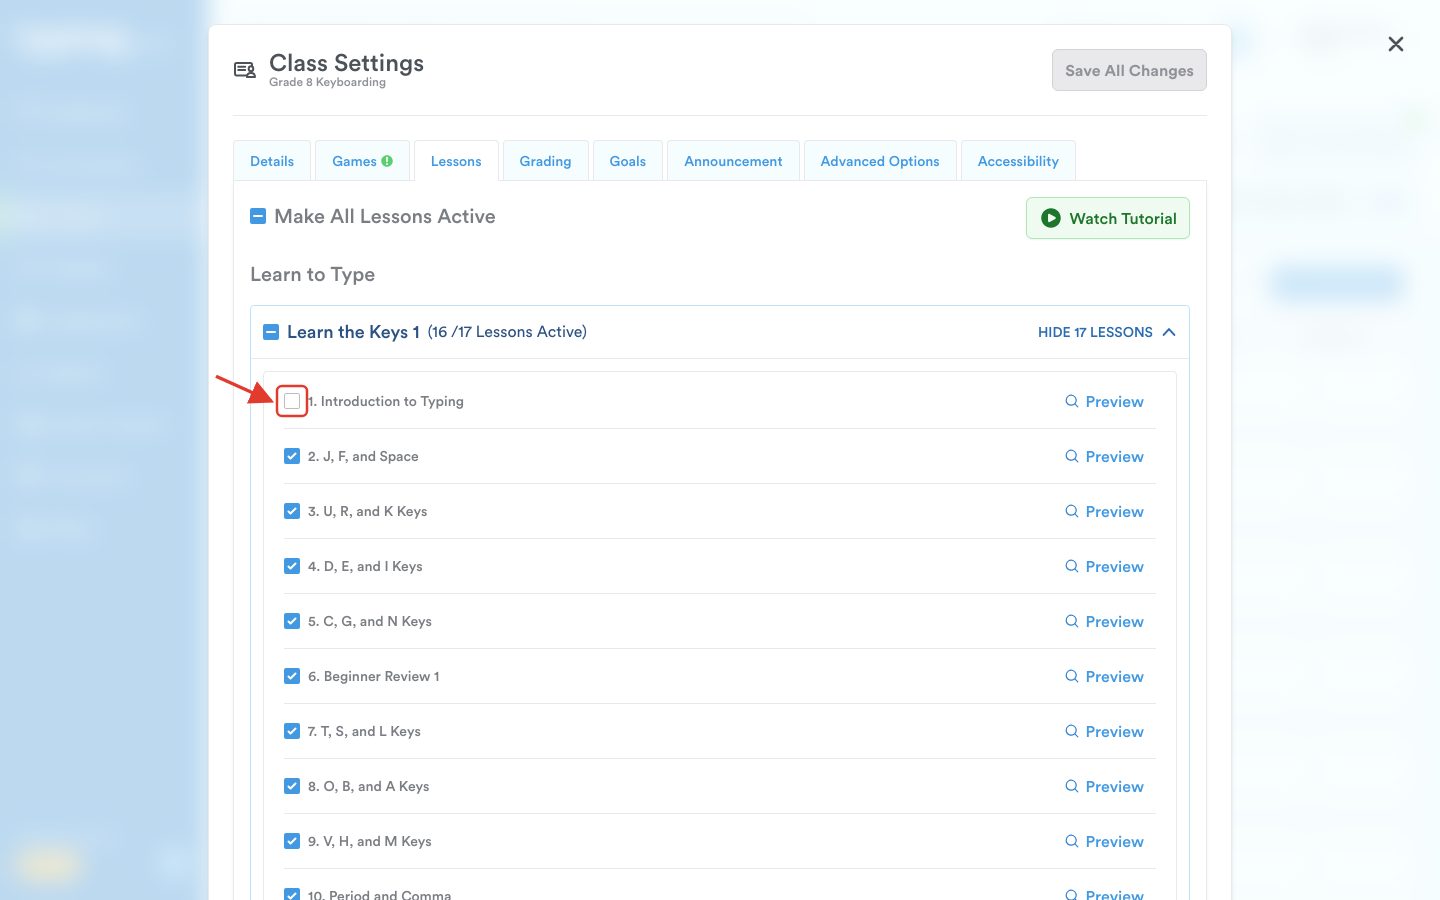Viewport: 1440px width, 900px height.
Task: Uncheck the U, R, and K Keys lesson
Action: (x=292, y=511)
